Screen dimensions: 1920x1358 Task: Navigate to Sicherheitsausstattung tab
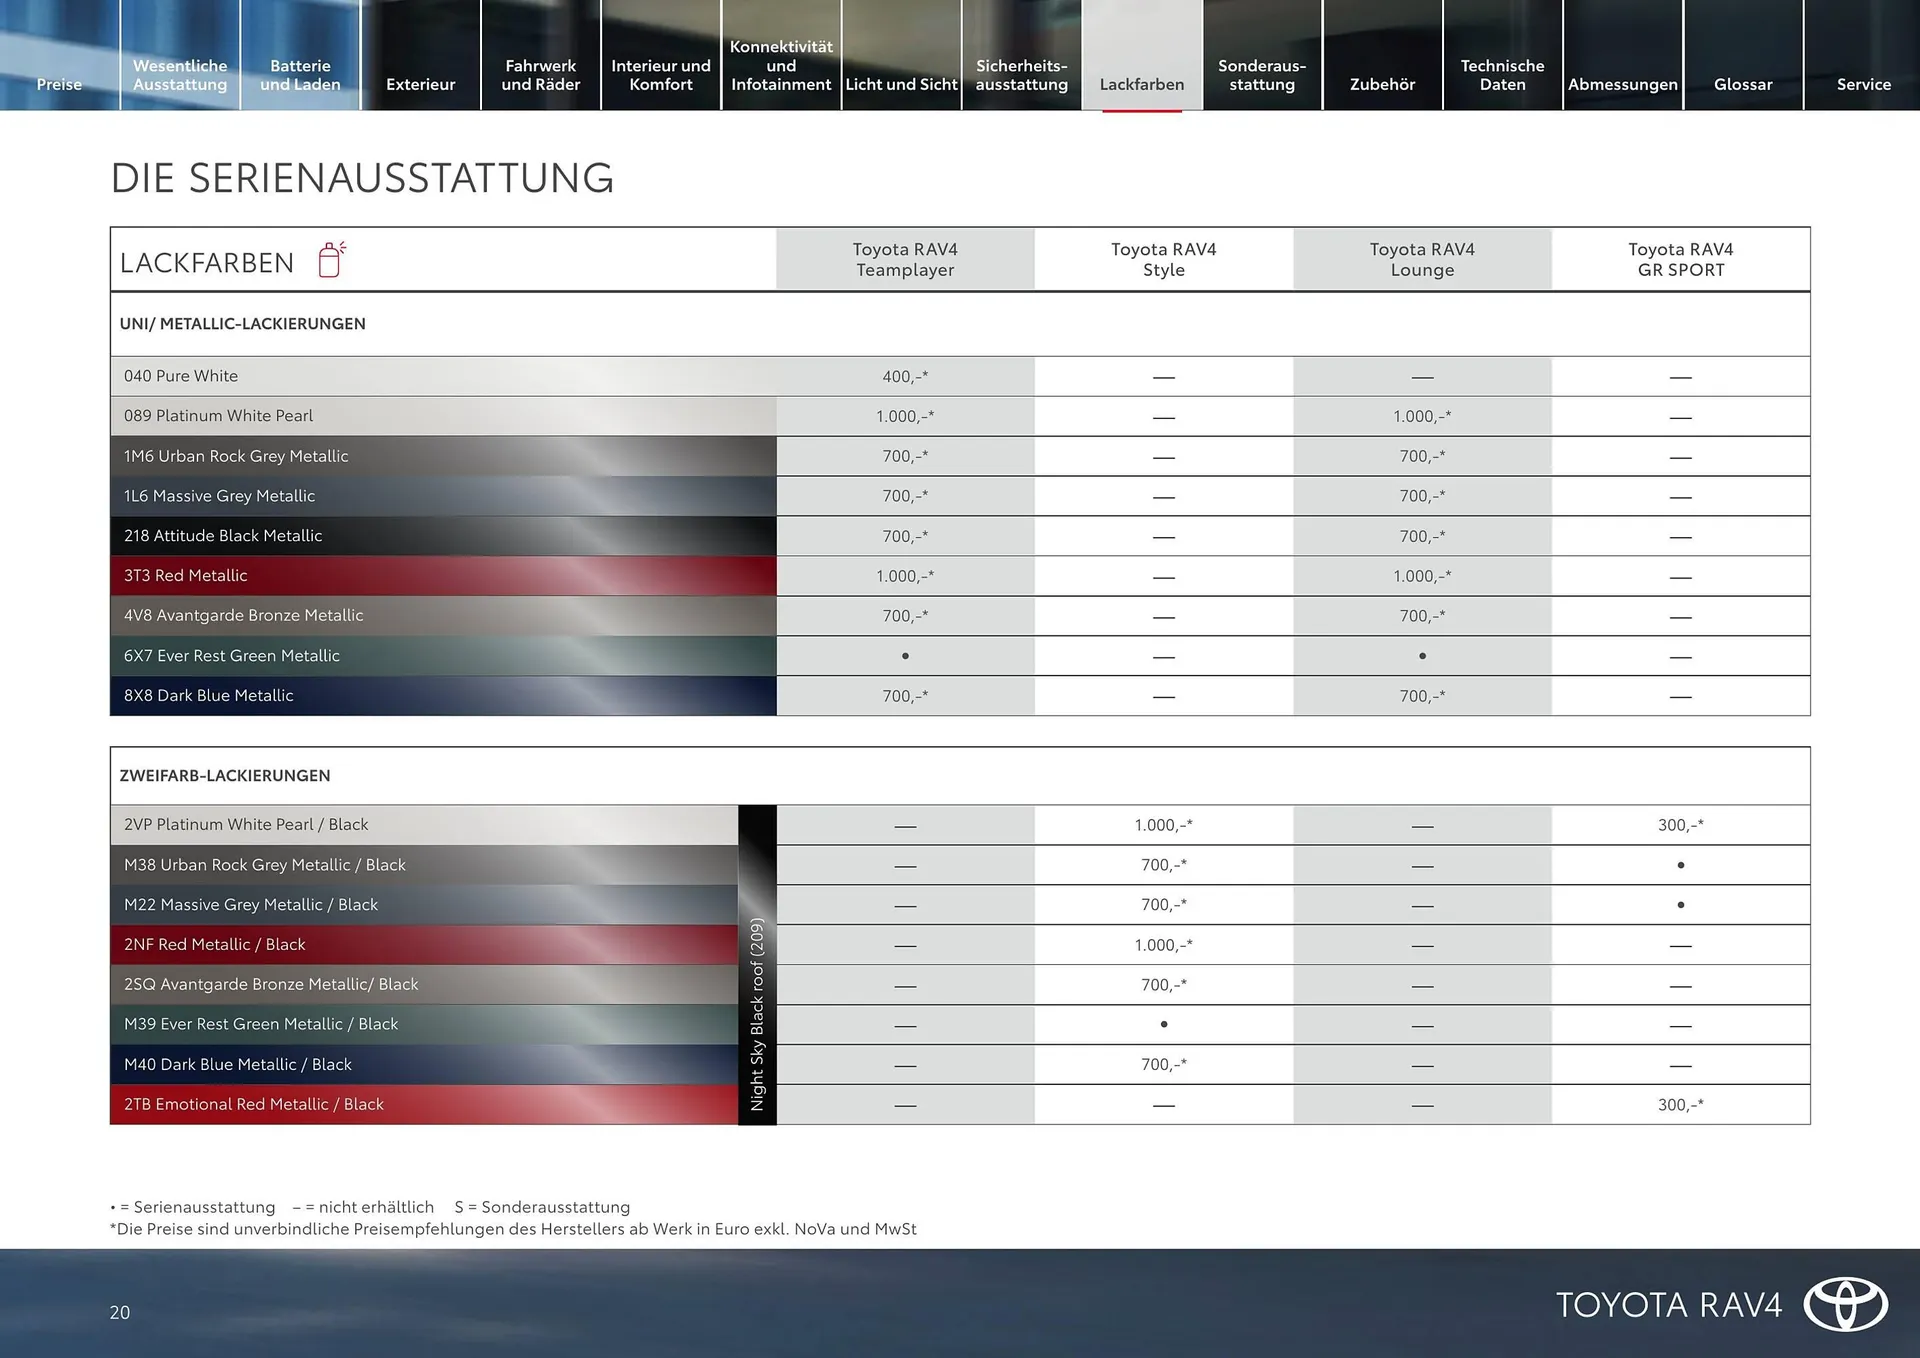coord(1021,75)
